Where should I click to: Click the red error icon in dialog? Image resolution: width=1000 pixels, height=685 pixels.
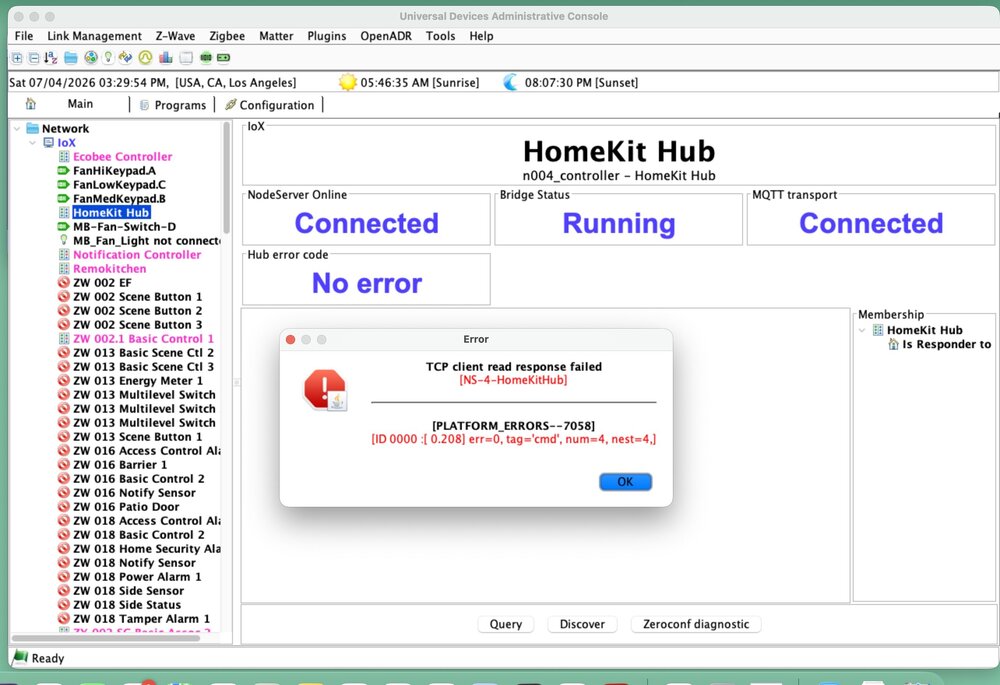point(326,390)
